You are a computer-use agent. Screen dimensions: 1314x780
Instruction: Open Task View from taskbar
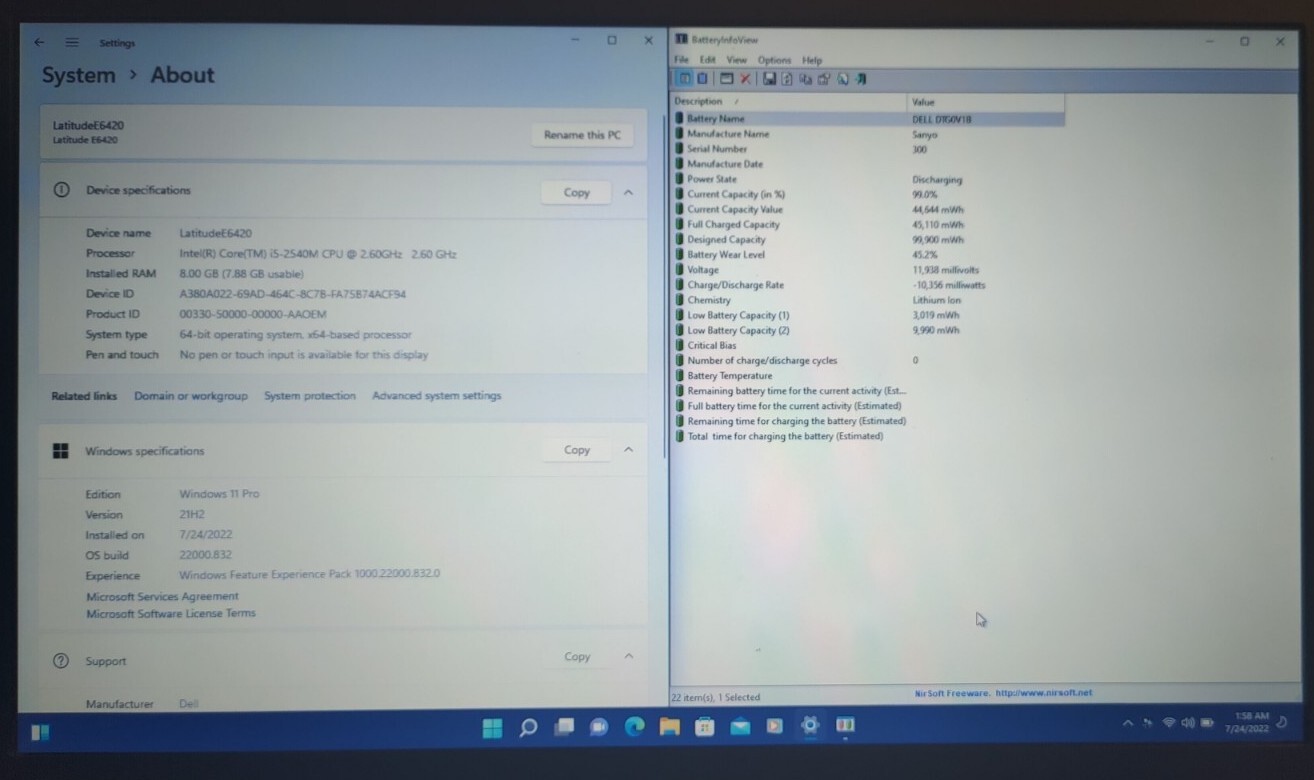pos(564,727)
